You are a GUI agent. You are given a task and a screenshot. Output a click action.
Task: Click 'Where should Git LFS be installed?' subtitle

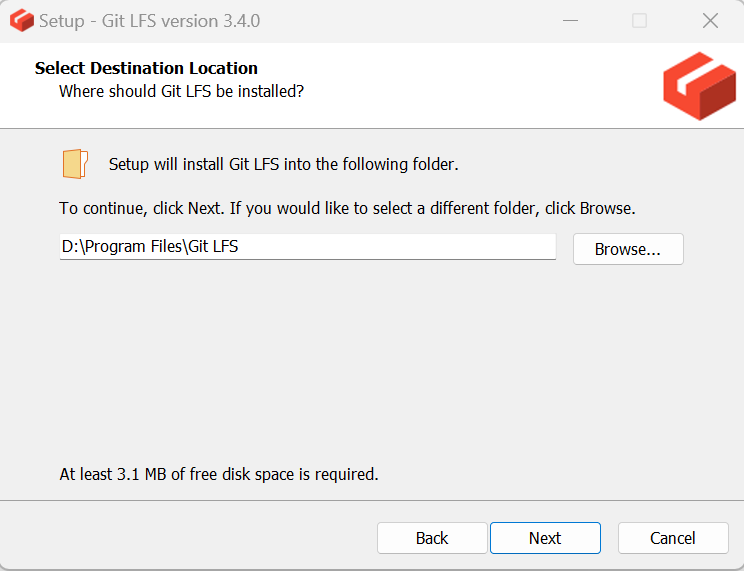[181, 91]
